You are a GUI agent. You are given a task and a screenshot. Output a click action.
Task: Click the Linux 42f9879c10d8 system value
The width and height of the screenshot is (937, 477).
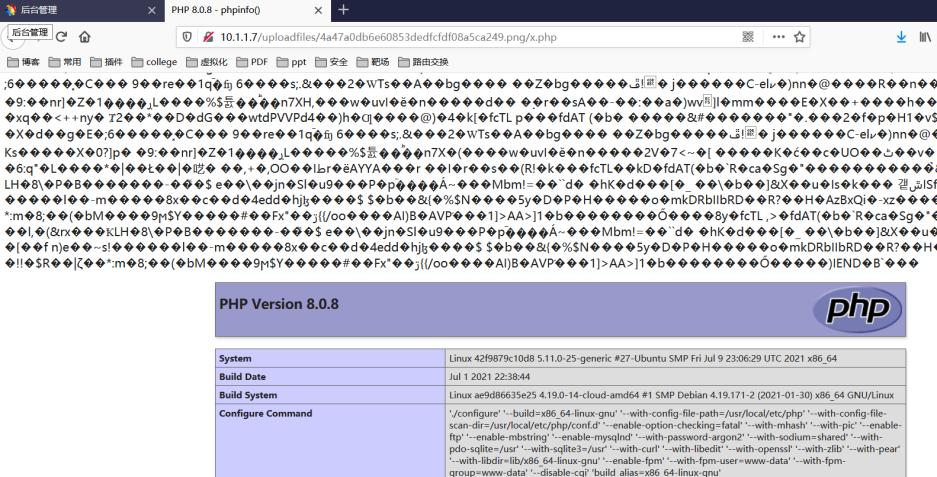643,359
